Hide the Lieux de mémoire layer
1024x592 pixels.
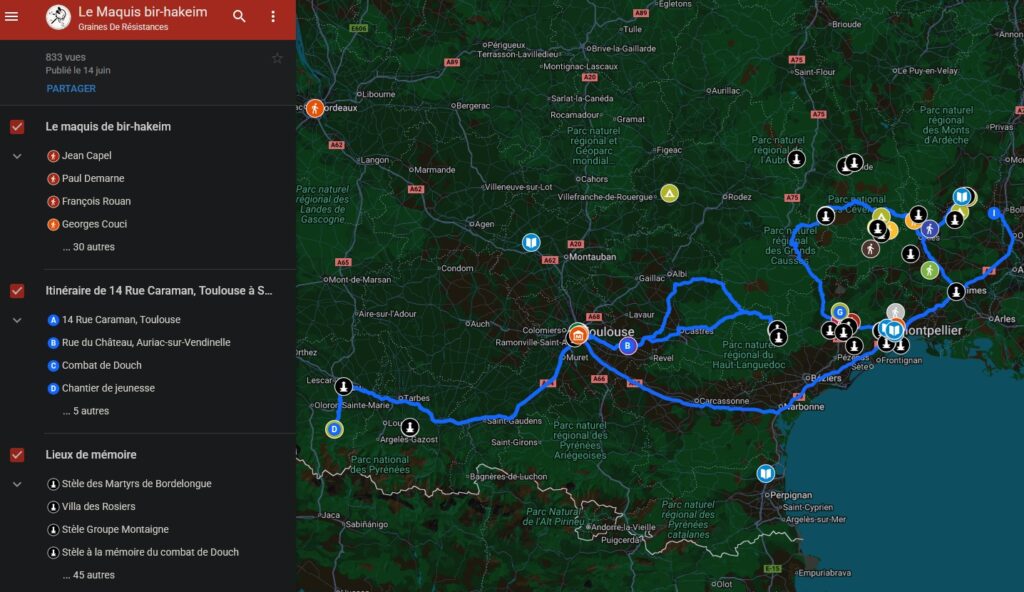coord(17,455)
